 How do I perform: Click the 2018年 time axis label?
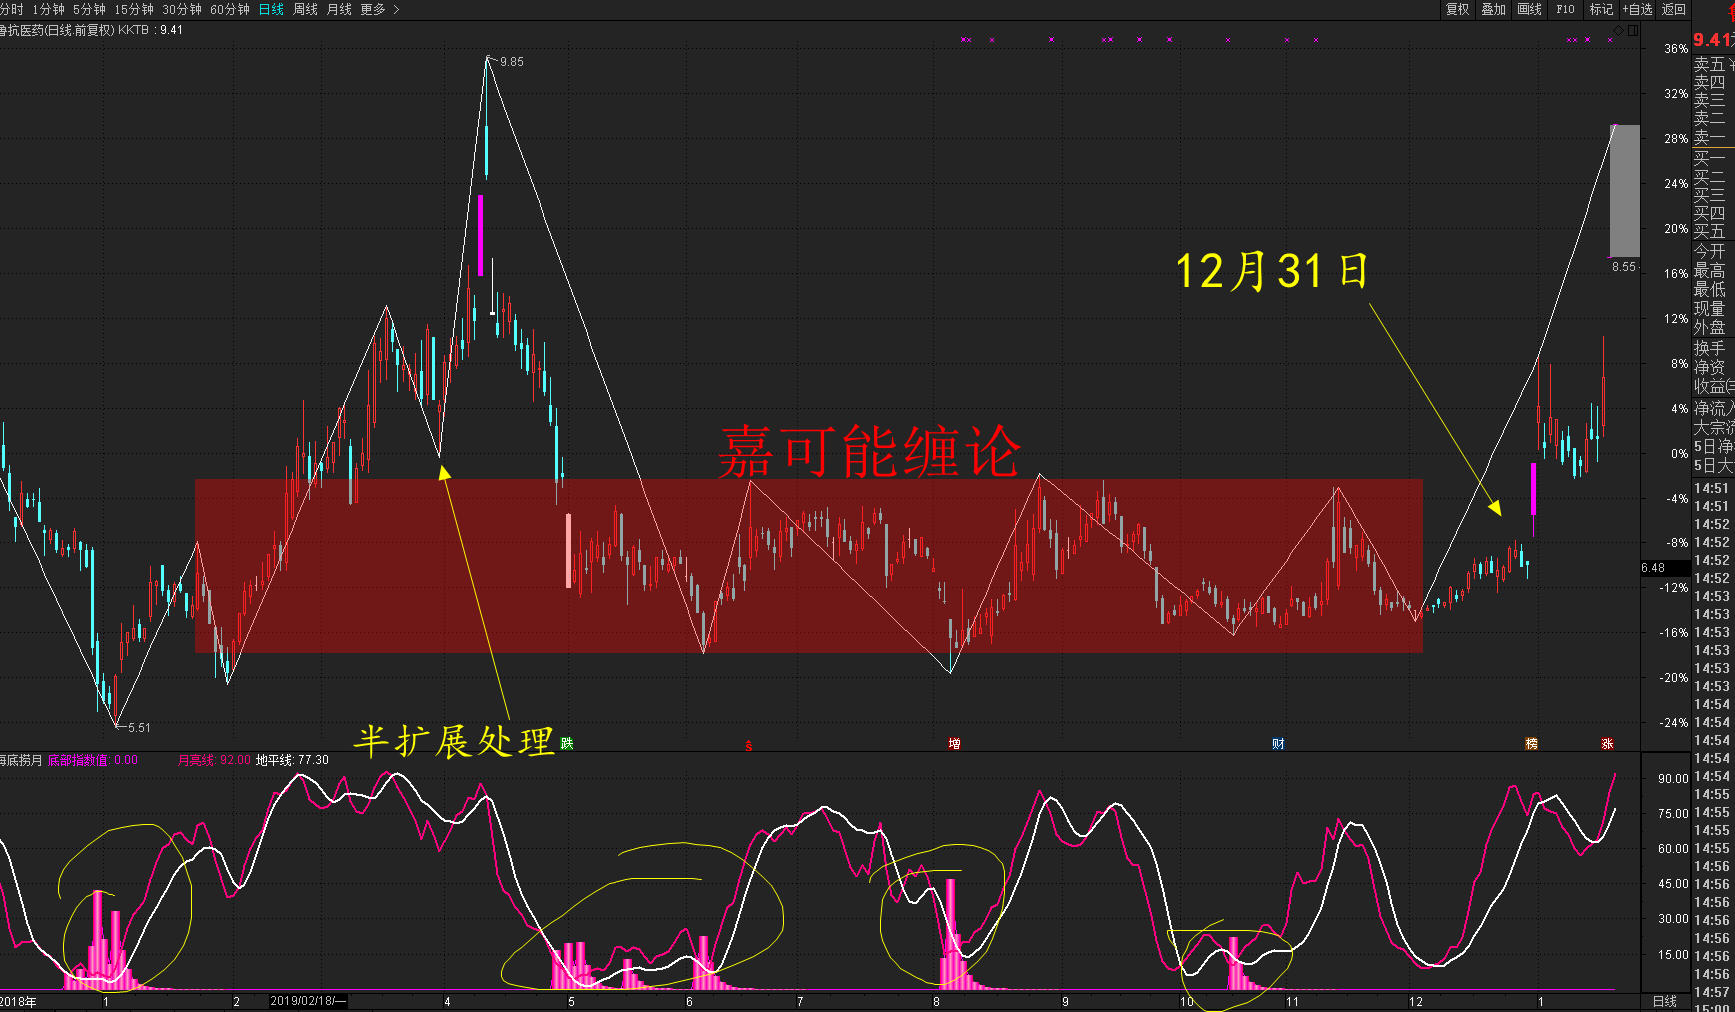tap(18, 1001)
